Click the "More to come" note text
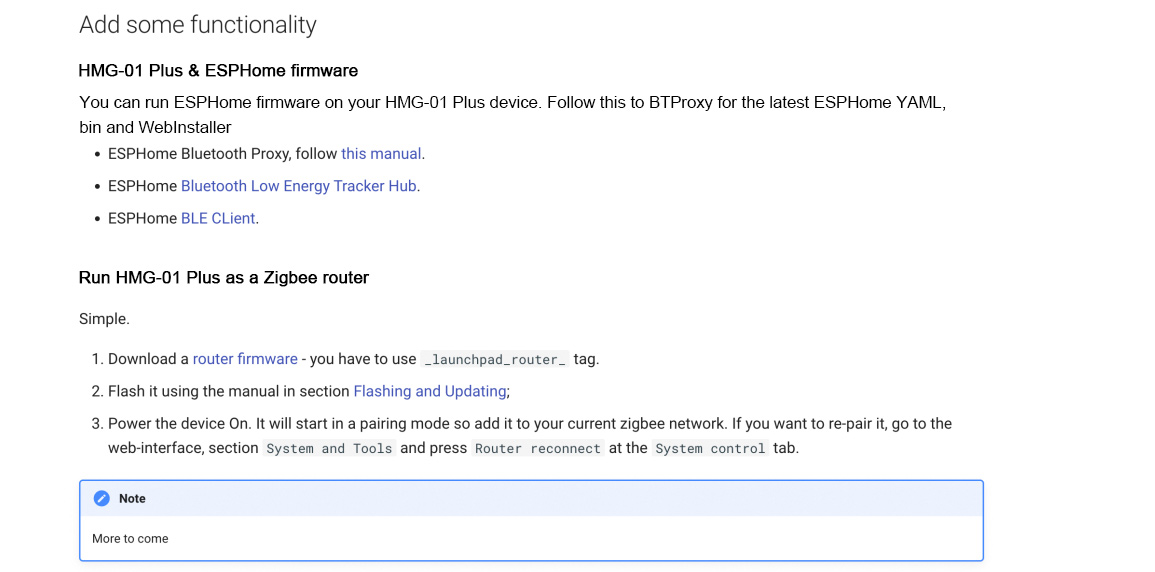This screenshot has height=572, width=1155. coord(130,539)
